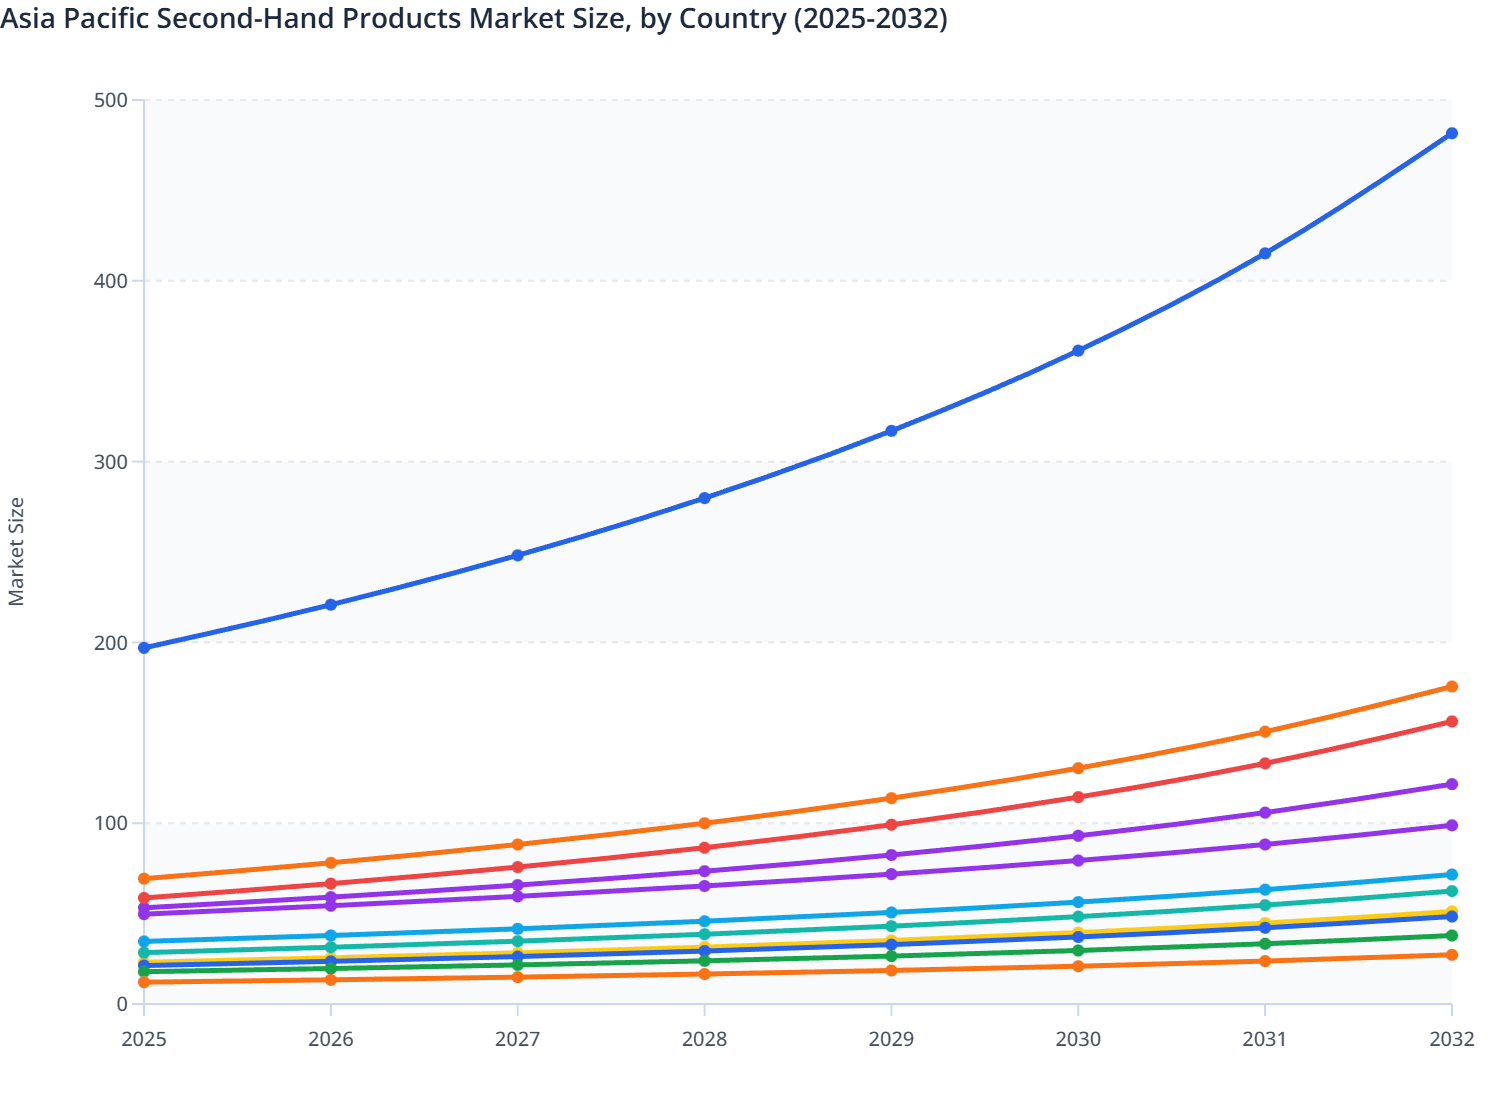Select the blue line's 2030 marker near 360
This screenshot has width=1508, height=1120.
tap(1078, 350)
